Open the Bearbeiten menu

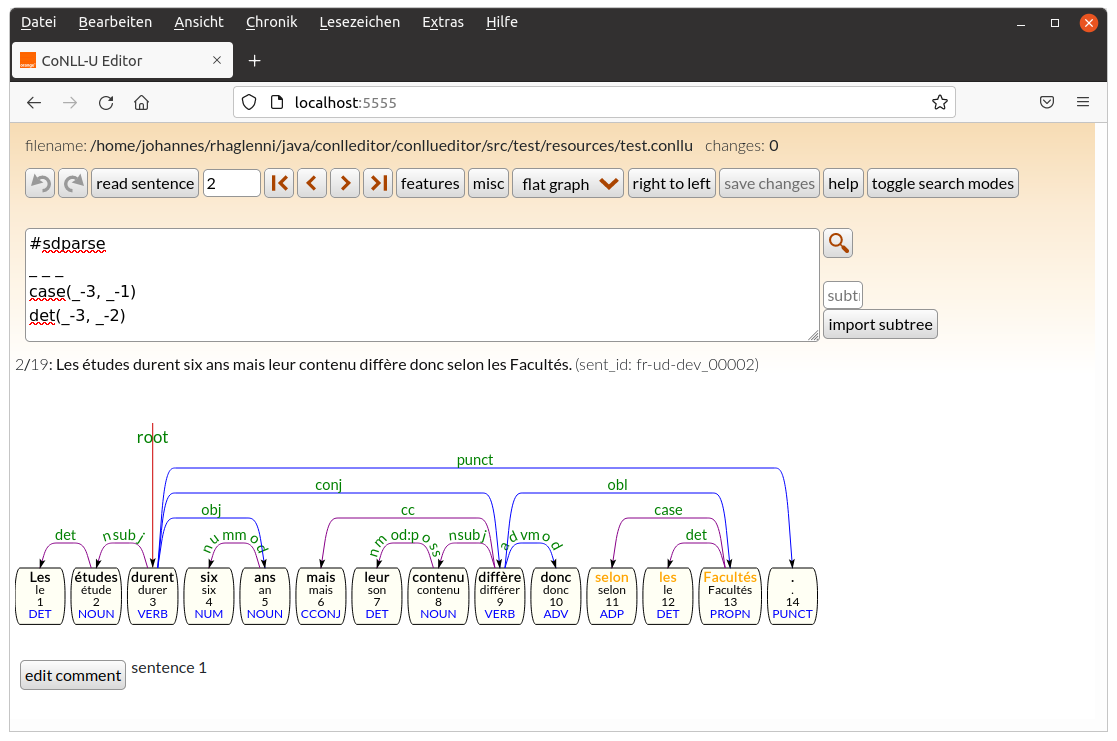tap(115, 22)
